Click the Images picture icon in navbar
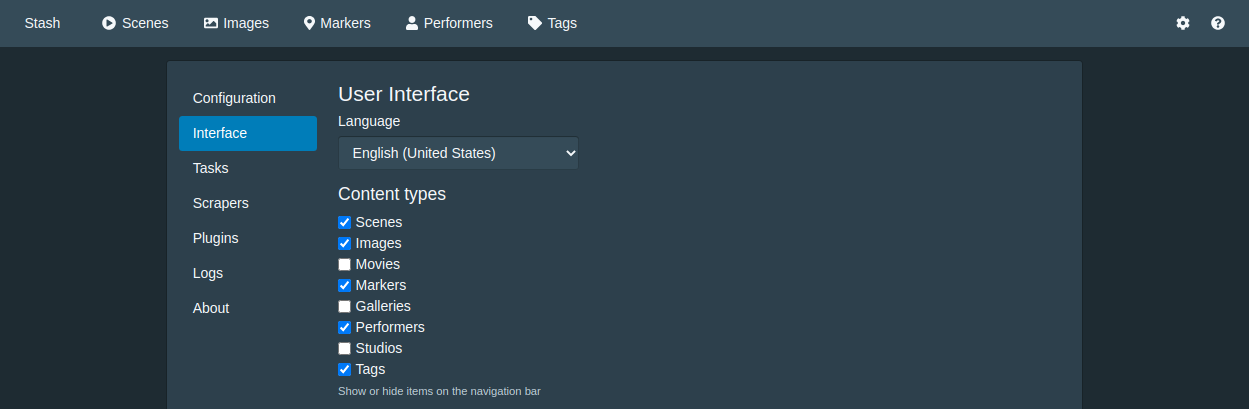1249x409 pixels. [211, 23]
